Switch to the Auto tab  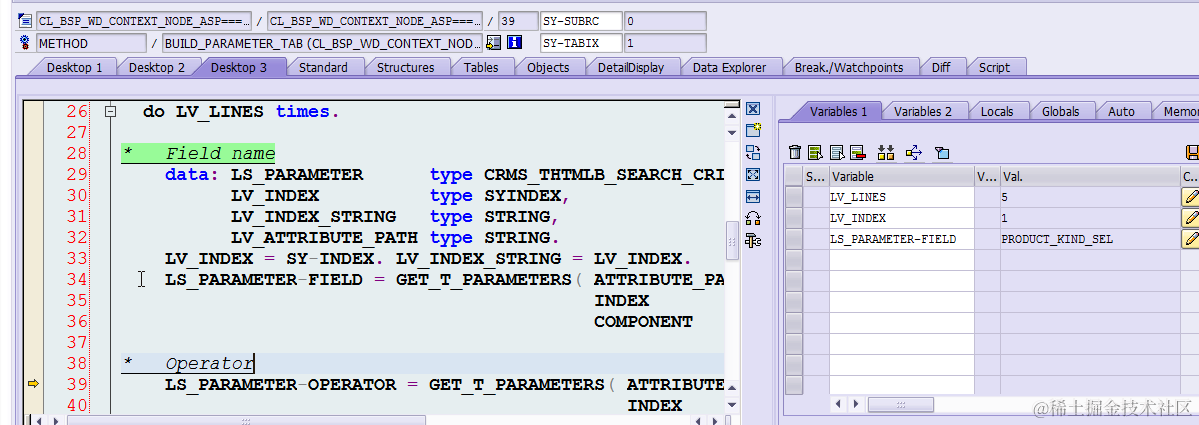click(1121, 111)
